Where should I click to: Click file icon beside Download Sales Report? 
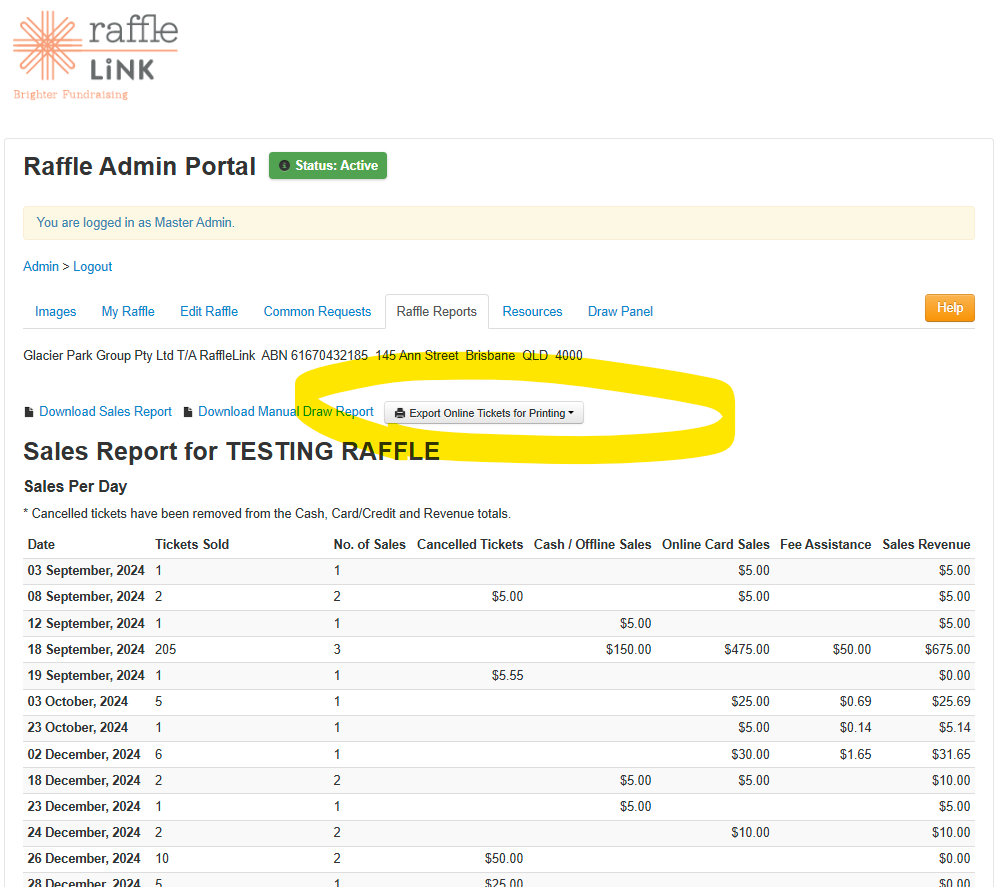coord(28,412)
